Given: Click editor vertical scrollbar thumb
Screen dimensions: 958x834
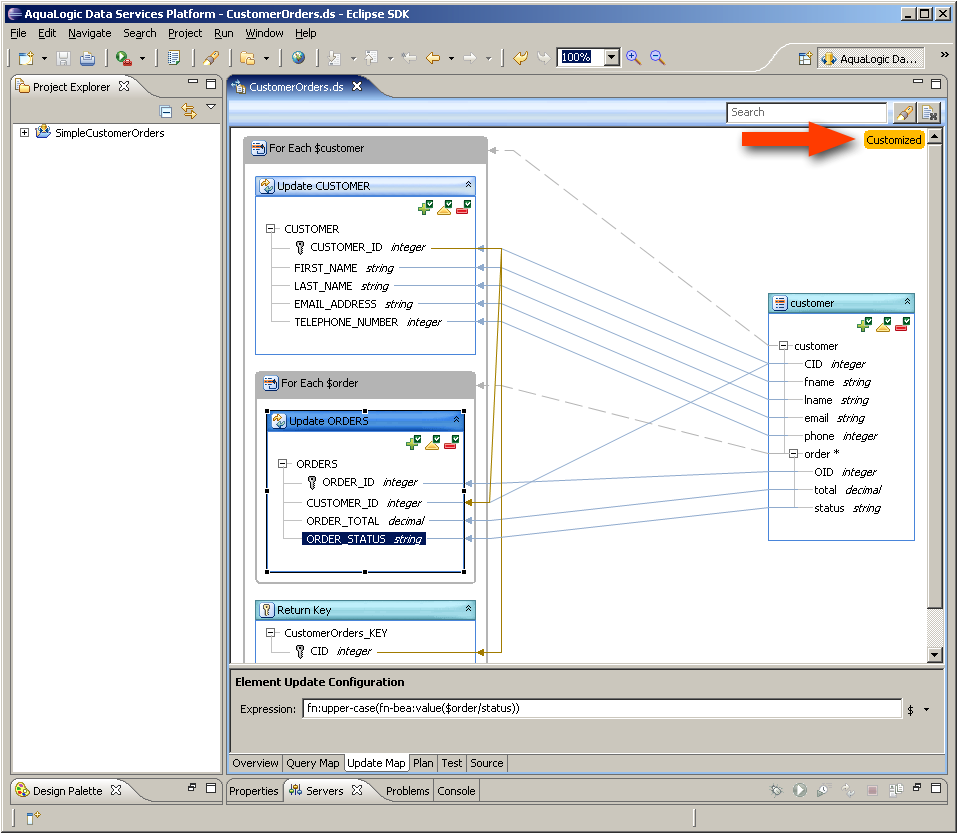Looking at the screenshot, I should click(935, 376).
